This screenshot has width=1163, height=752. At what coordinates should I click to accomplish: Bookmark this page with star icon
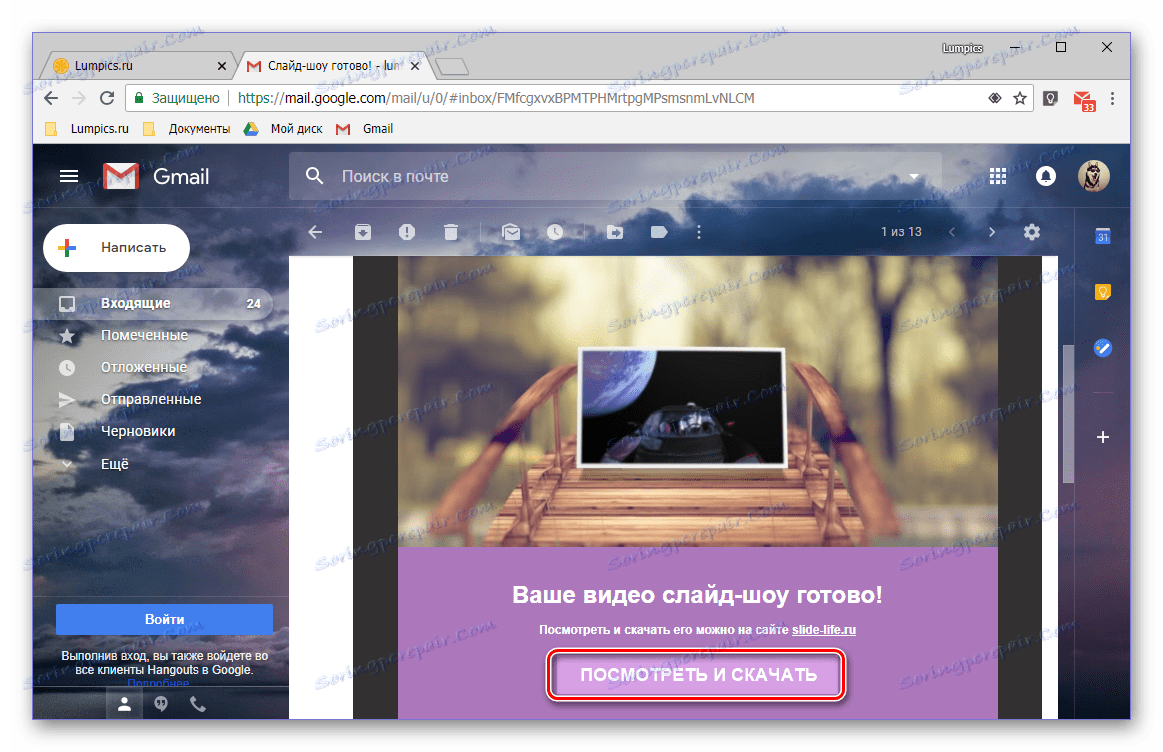1020,98
